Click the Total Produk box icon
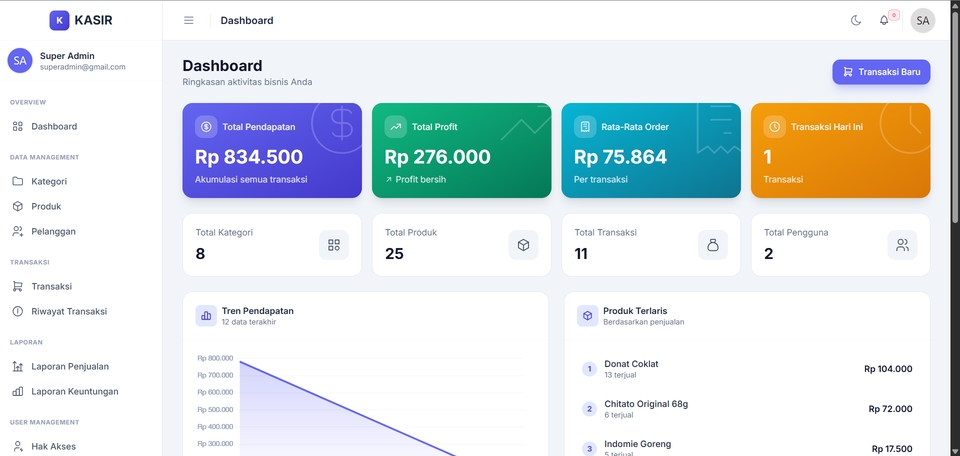 [x=523, y=245]
